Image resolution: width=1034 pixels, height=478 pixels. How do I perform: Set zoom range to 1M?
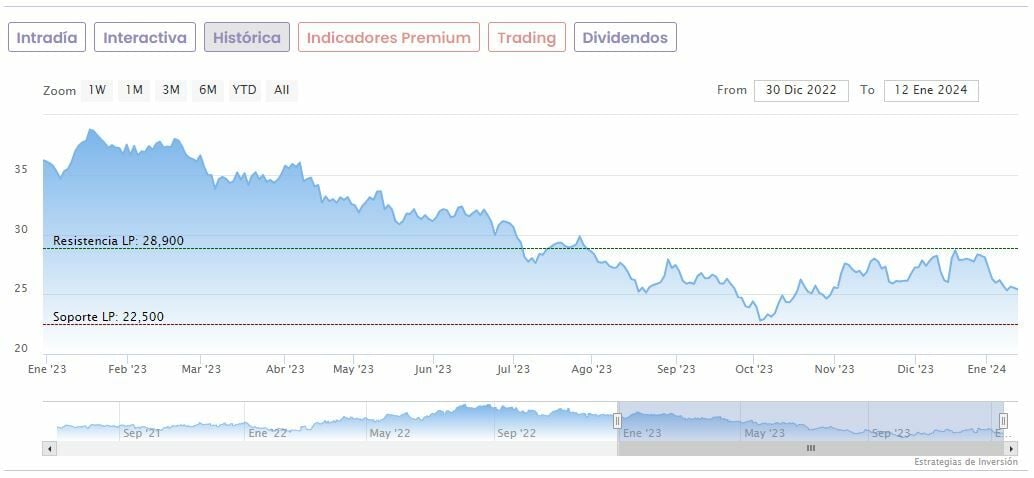click(x=133, y=90)
